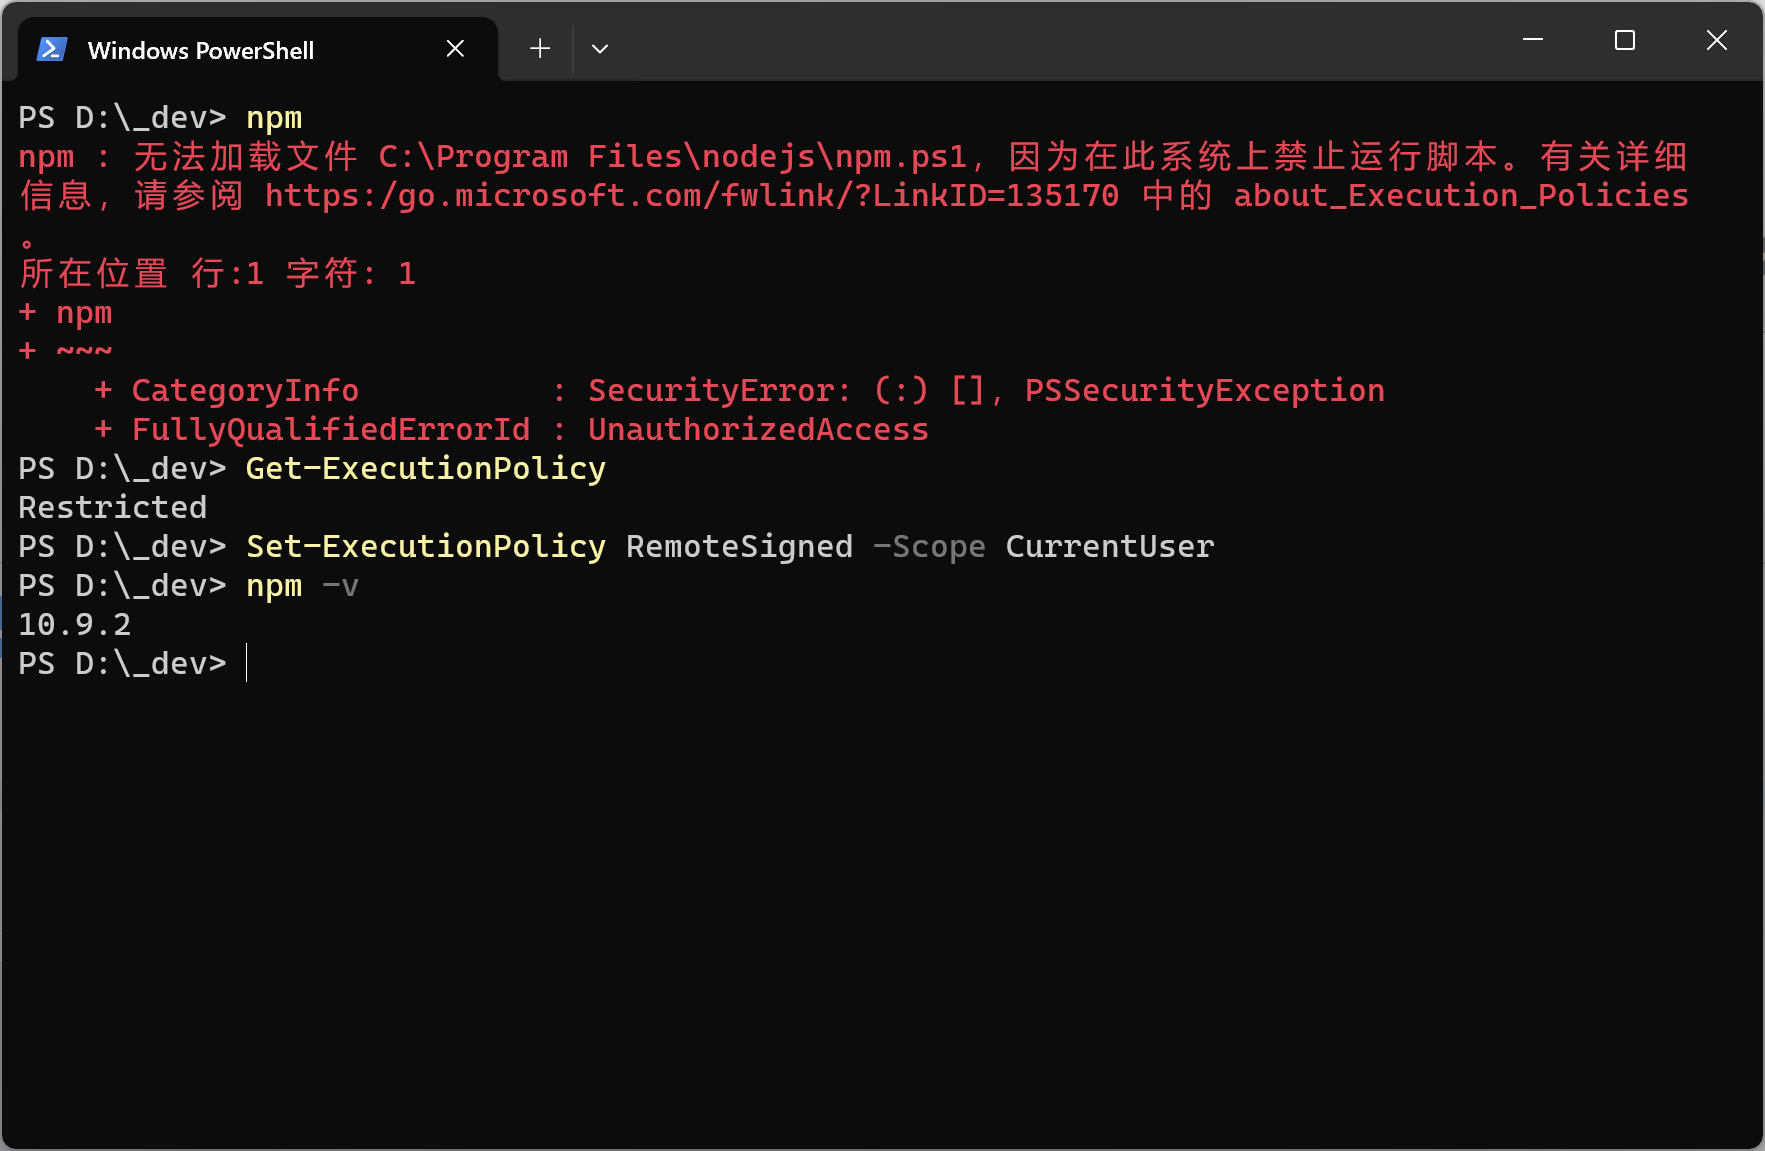Viewport: 1765px width, 1151px height.
Task: Click 'FullyQualifiedErrorId' label
Action: 331,429
